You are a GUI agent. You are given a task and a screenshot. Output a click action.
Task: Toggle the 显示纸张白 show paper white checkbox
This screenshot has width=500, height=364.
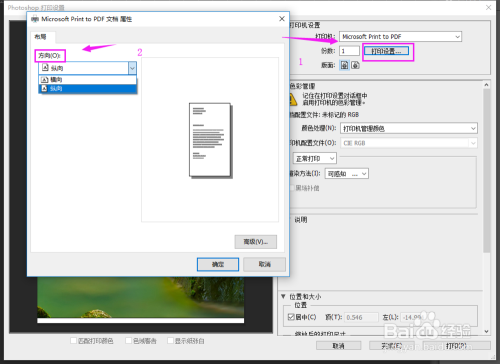(x=170, y=341)
